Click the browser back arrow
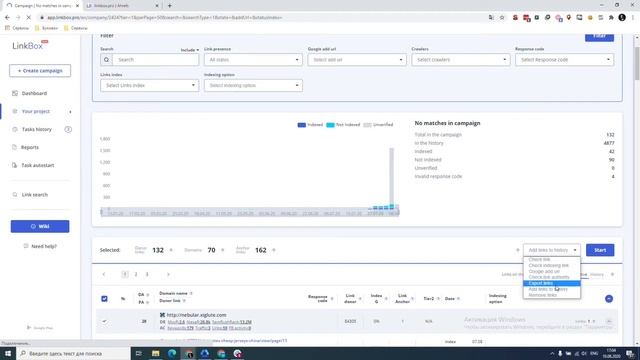 coord(7,18)
